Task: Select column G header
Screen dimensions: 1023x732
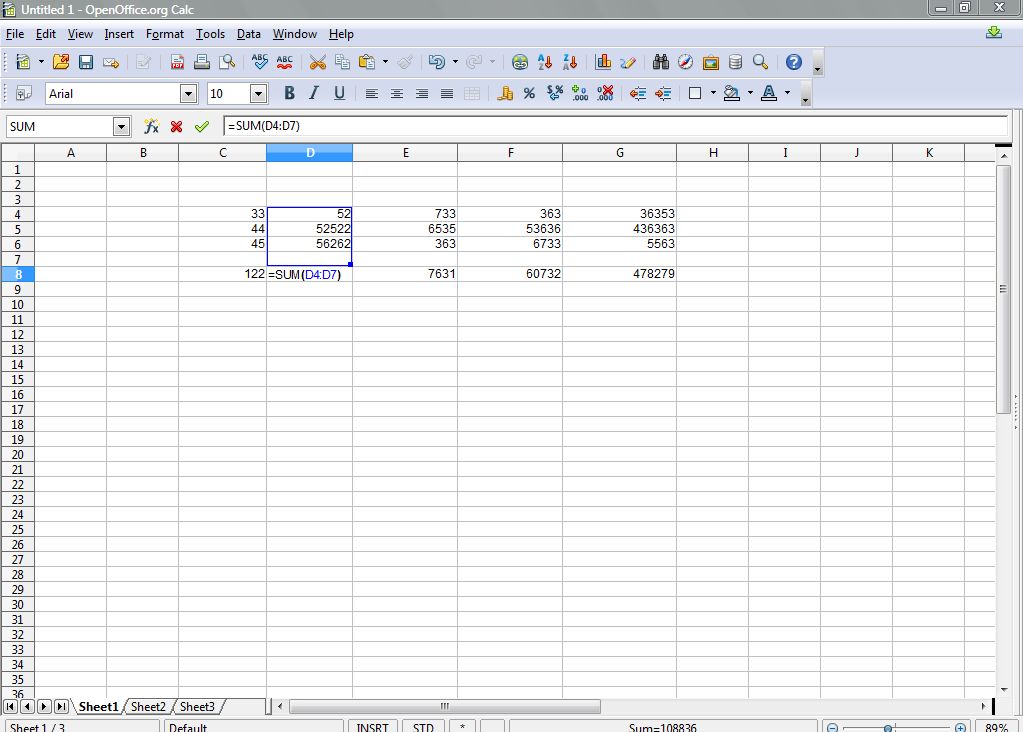Action: point(619,153)
